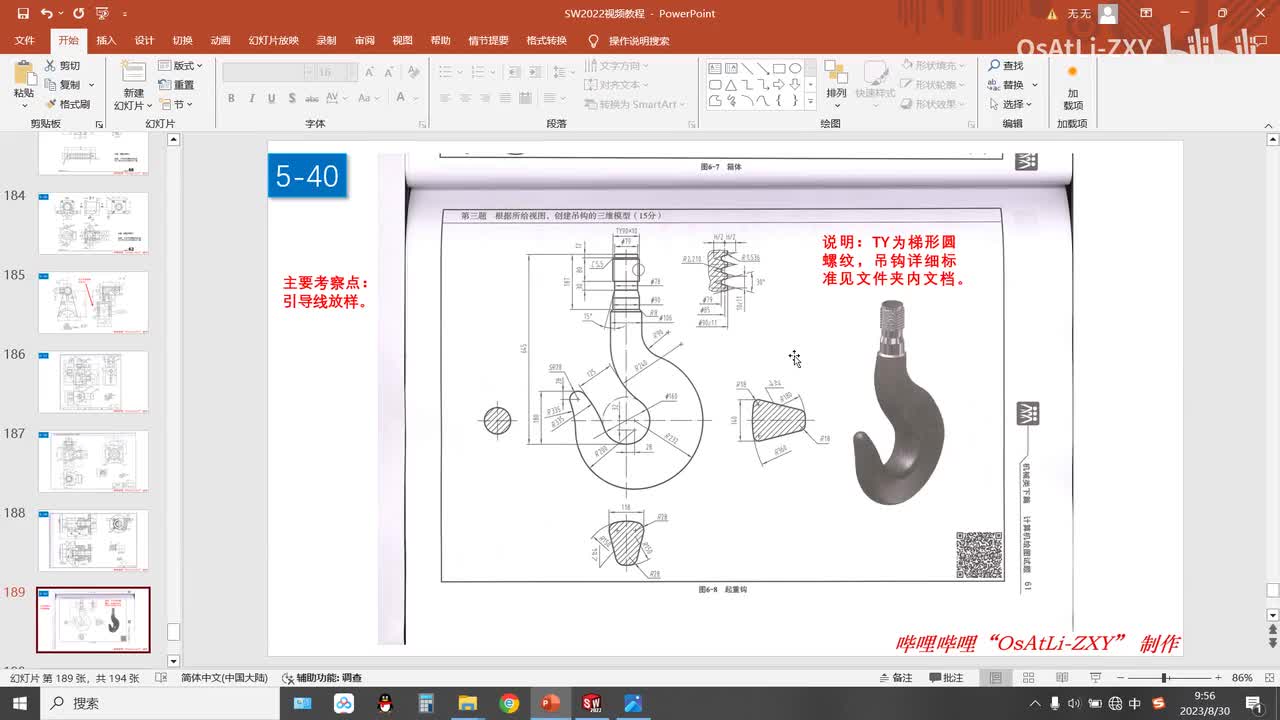Screen dimensions: 1280x720
Task: Switch to Slide Sorter view icon
Action: (x=1028, y=678)
